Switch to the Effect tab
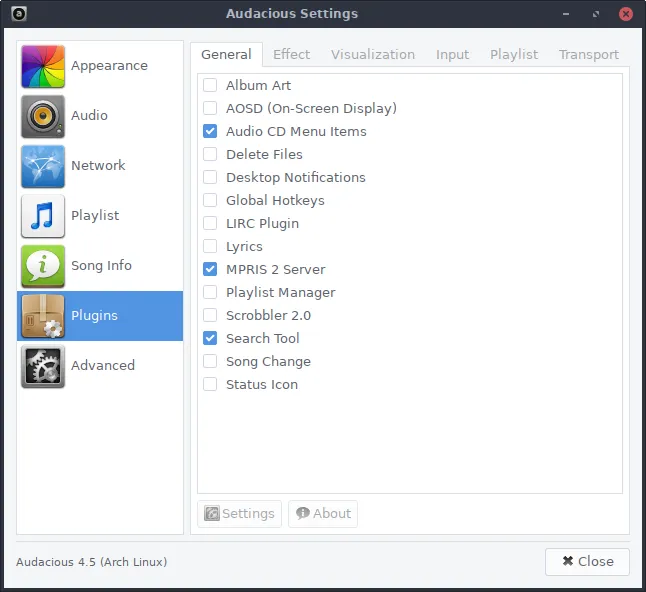 (x=291, y=55)
